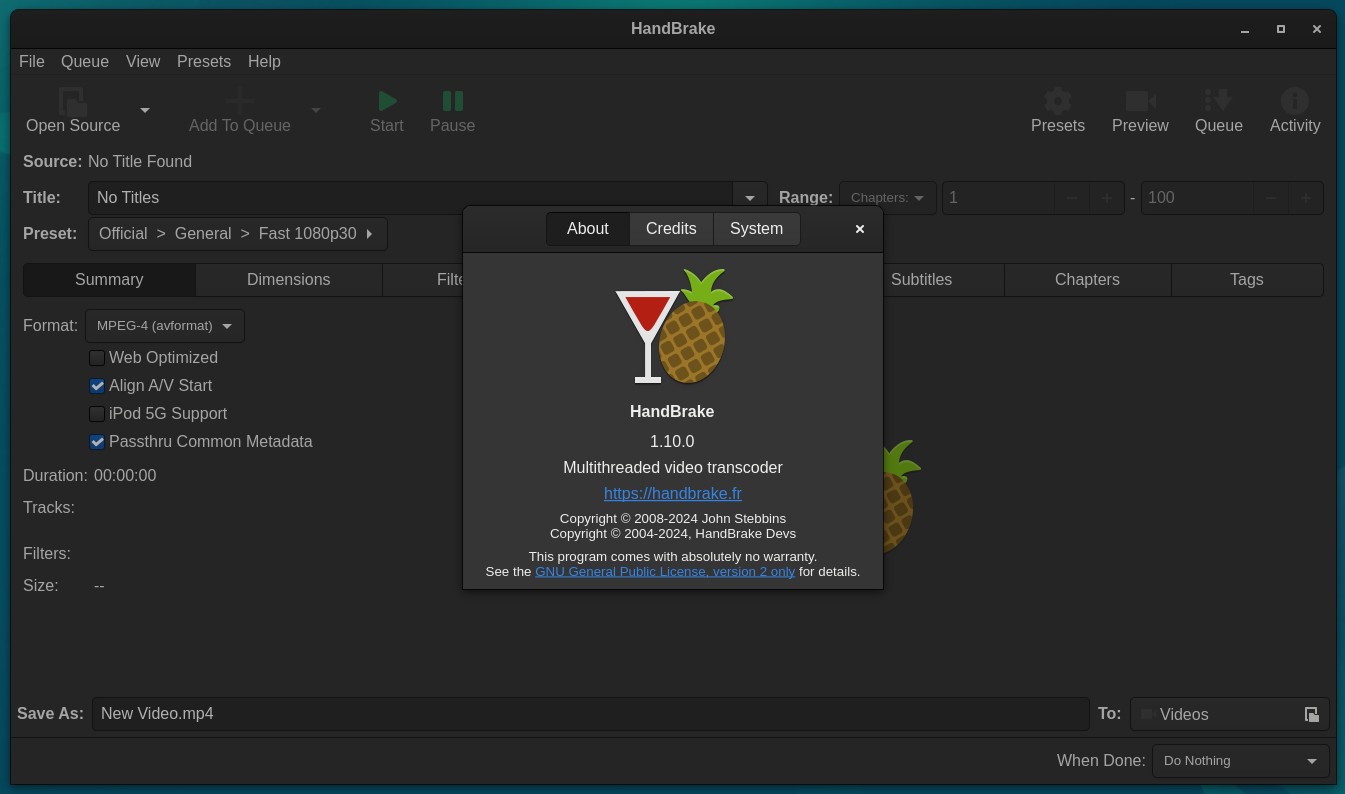Click the GNU General Public License link
This screenshot has width=1345, height=794.
tap(665, 572)
